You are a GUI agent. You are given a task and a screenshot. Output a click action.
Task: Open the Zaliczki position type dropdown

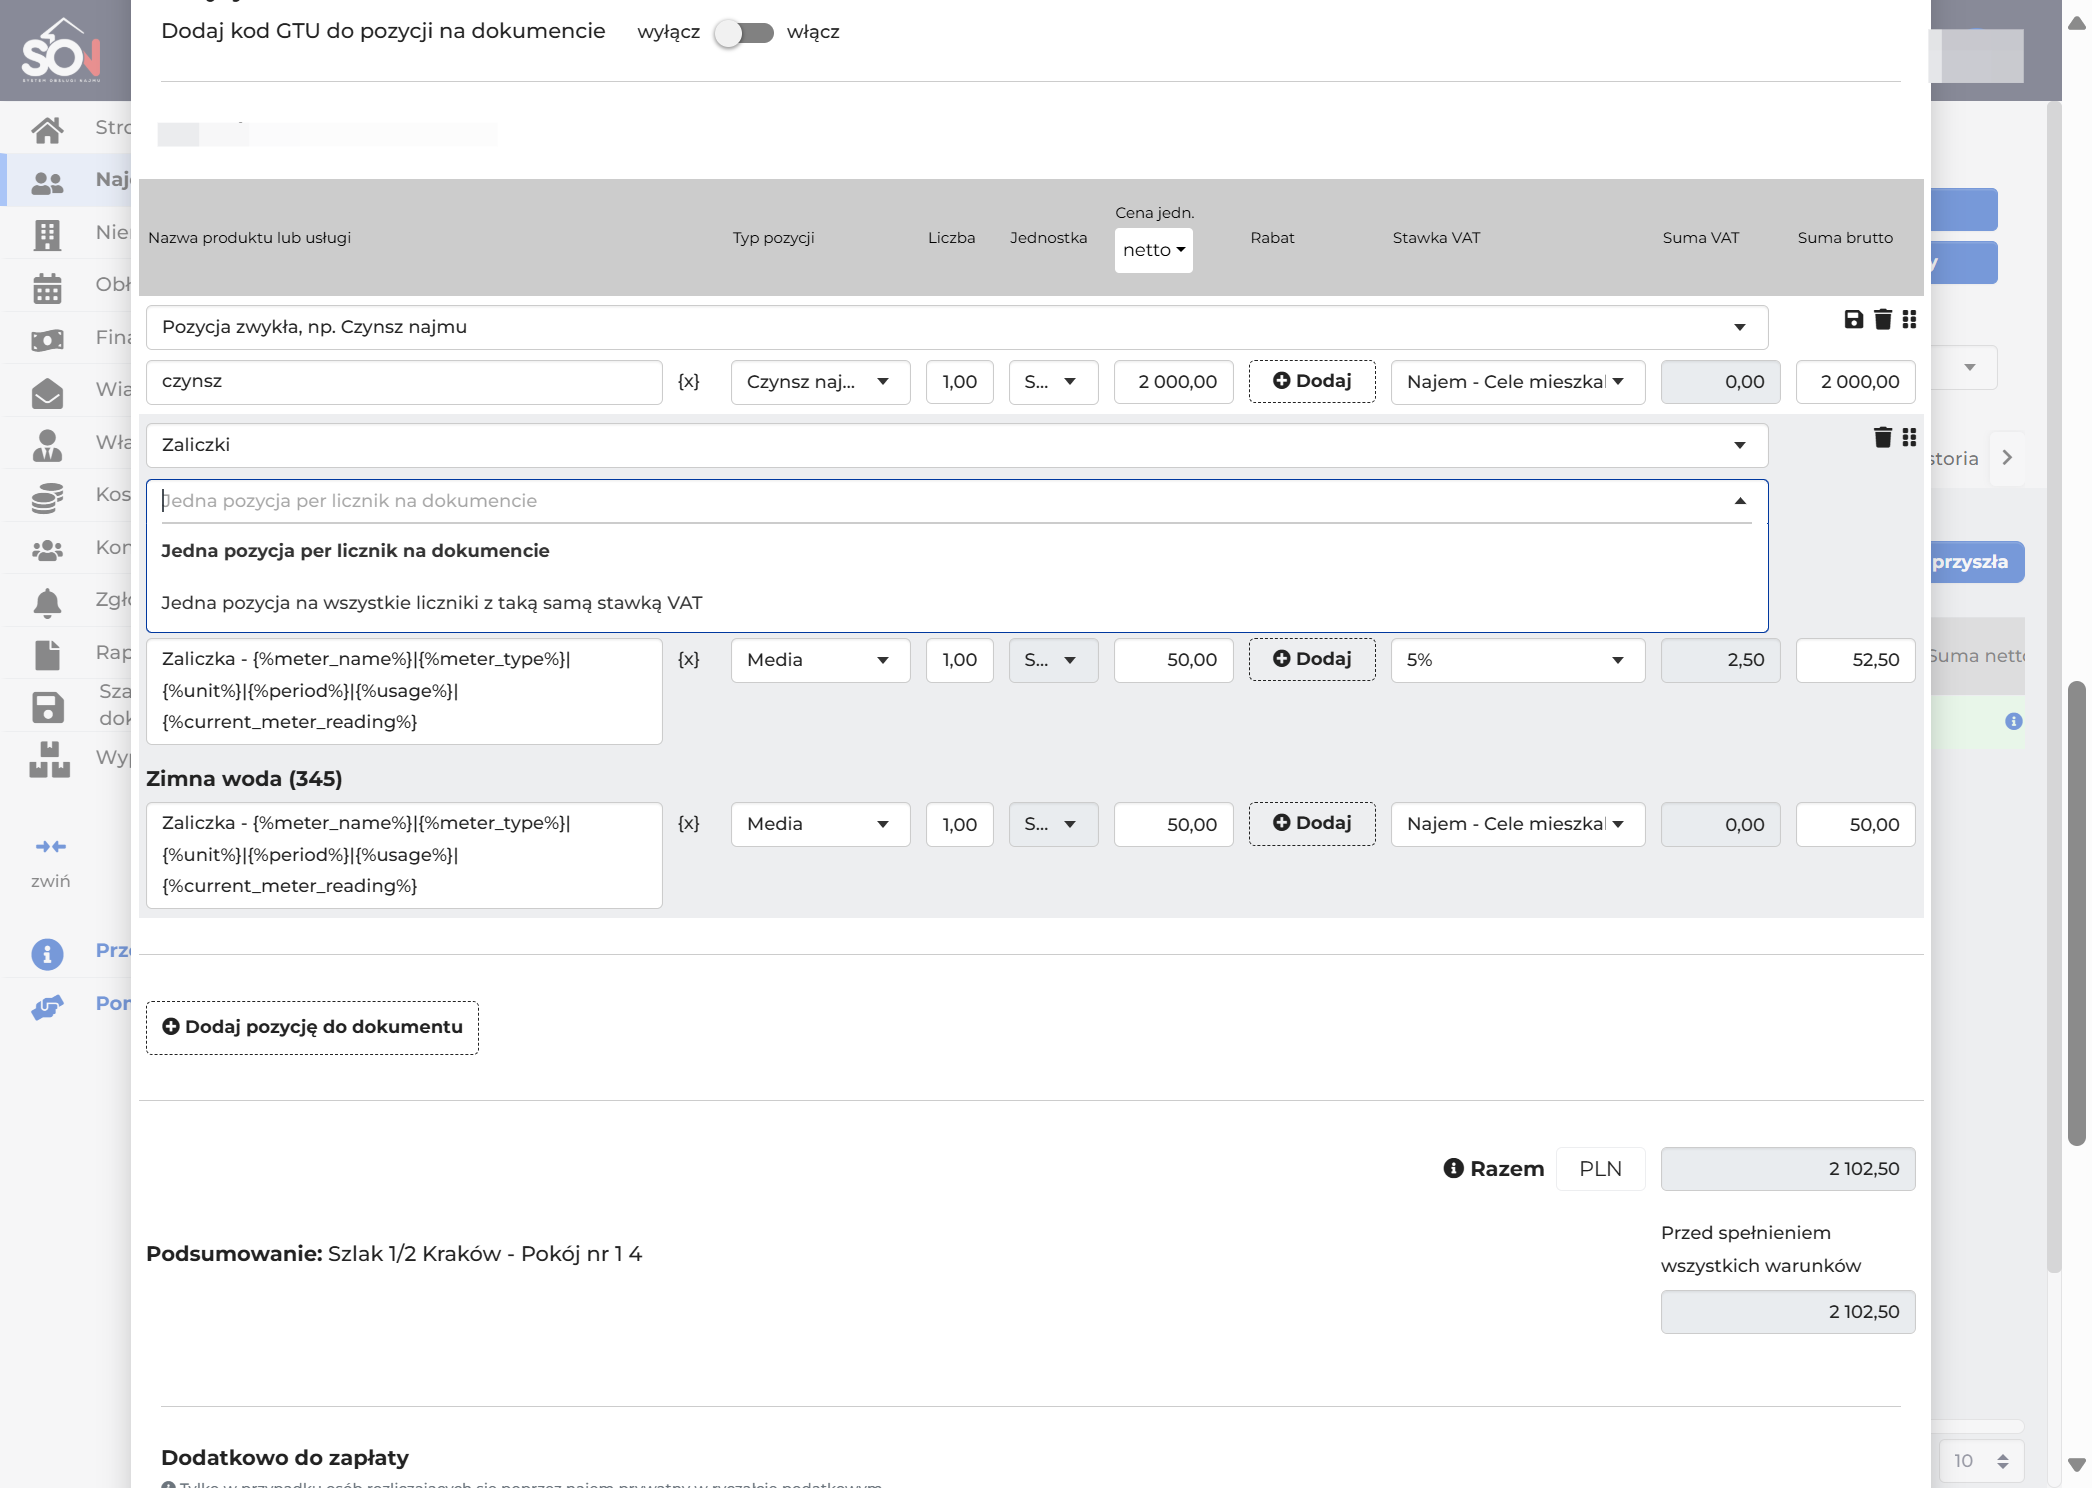957,445
